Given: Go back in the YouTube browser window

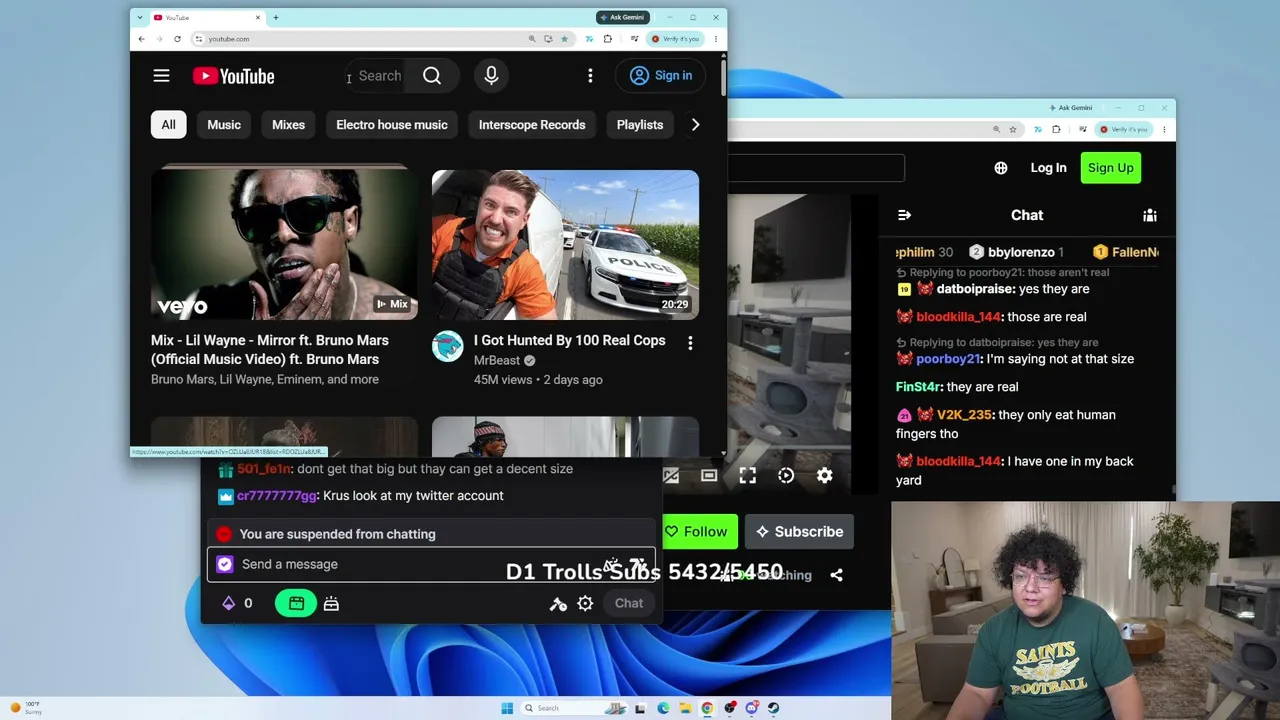Looking at the screenshot, I should pos(141,39).
